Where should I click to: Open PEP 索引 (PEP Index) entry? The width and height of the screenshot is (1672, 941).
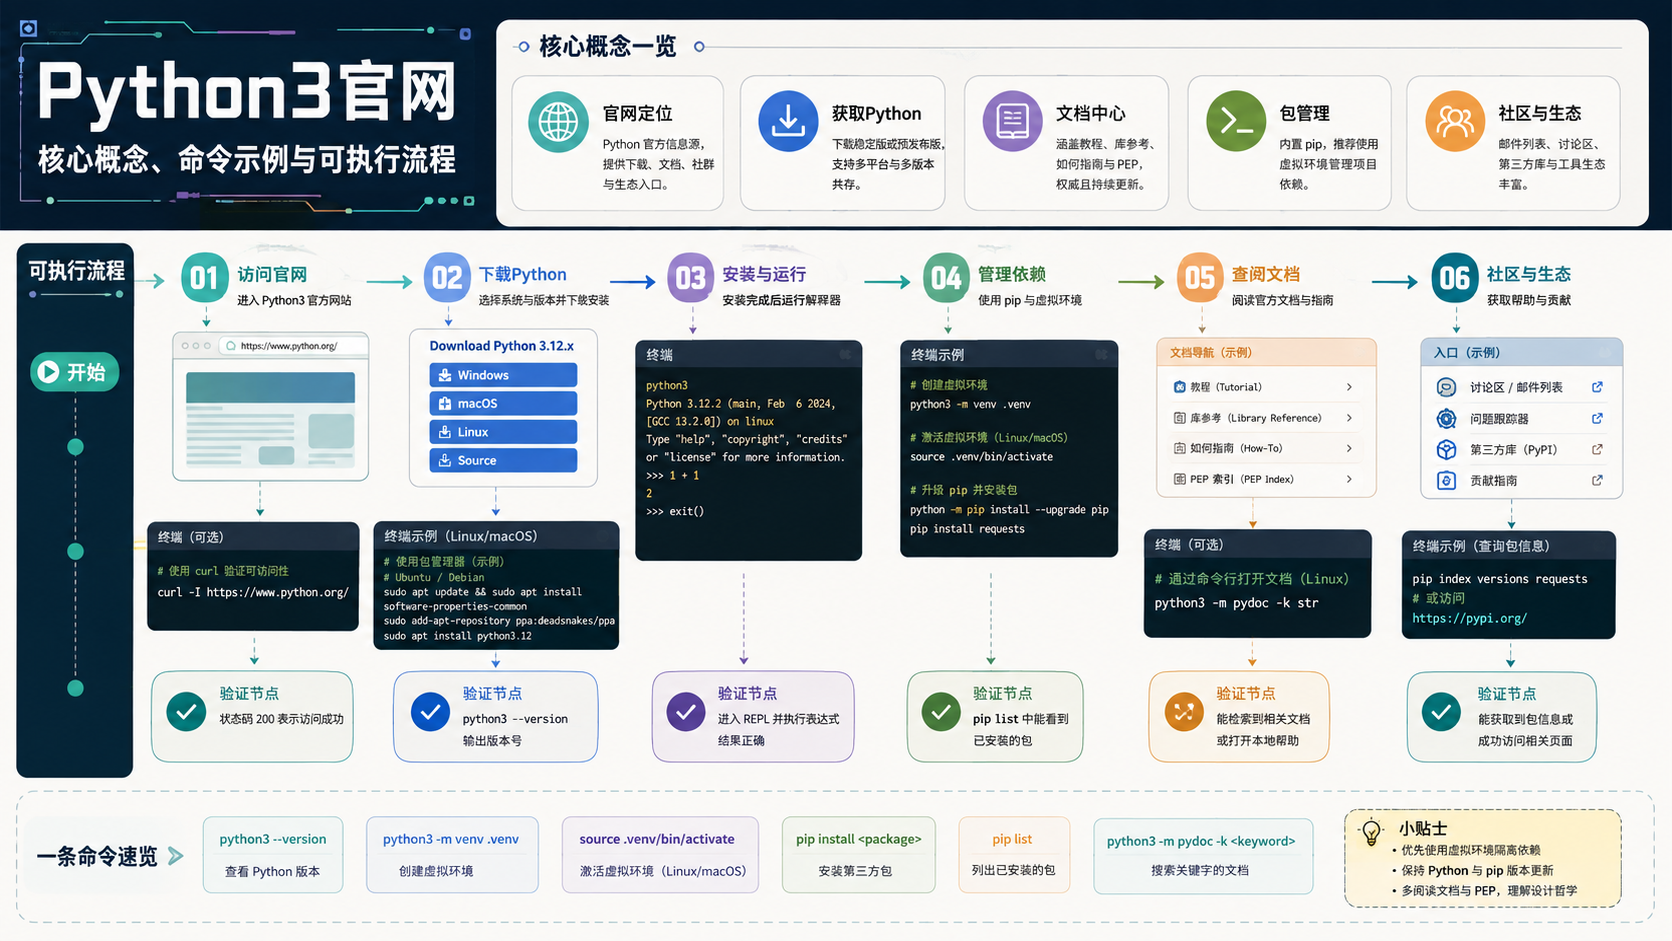click(1266, 479)
